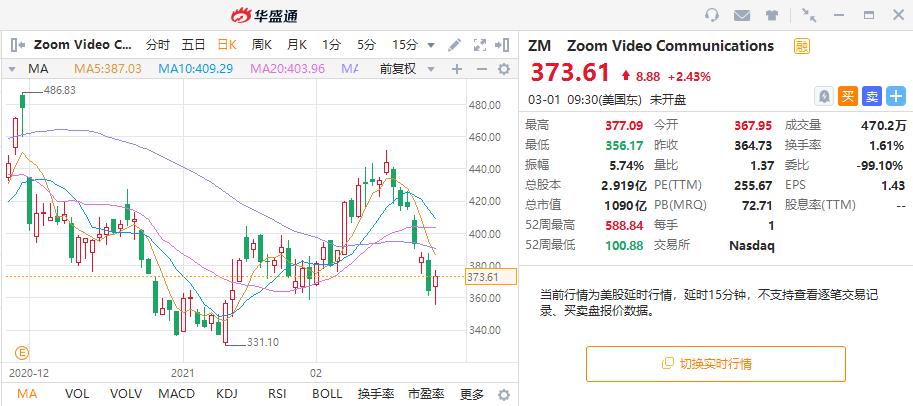913x406 pixels.
Task: Click the MA10:409.29 legend value
Action: click(x=196, y=69)
